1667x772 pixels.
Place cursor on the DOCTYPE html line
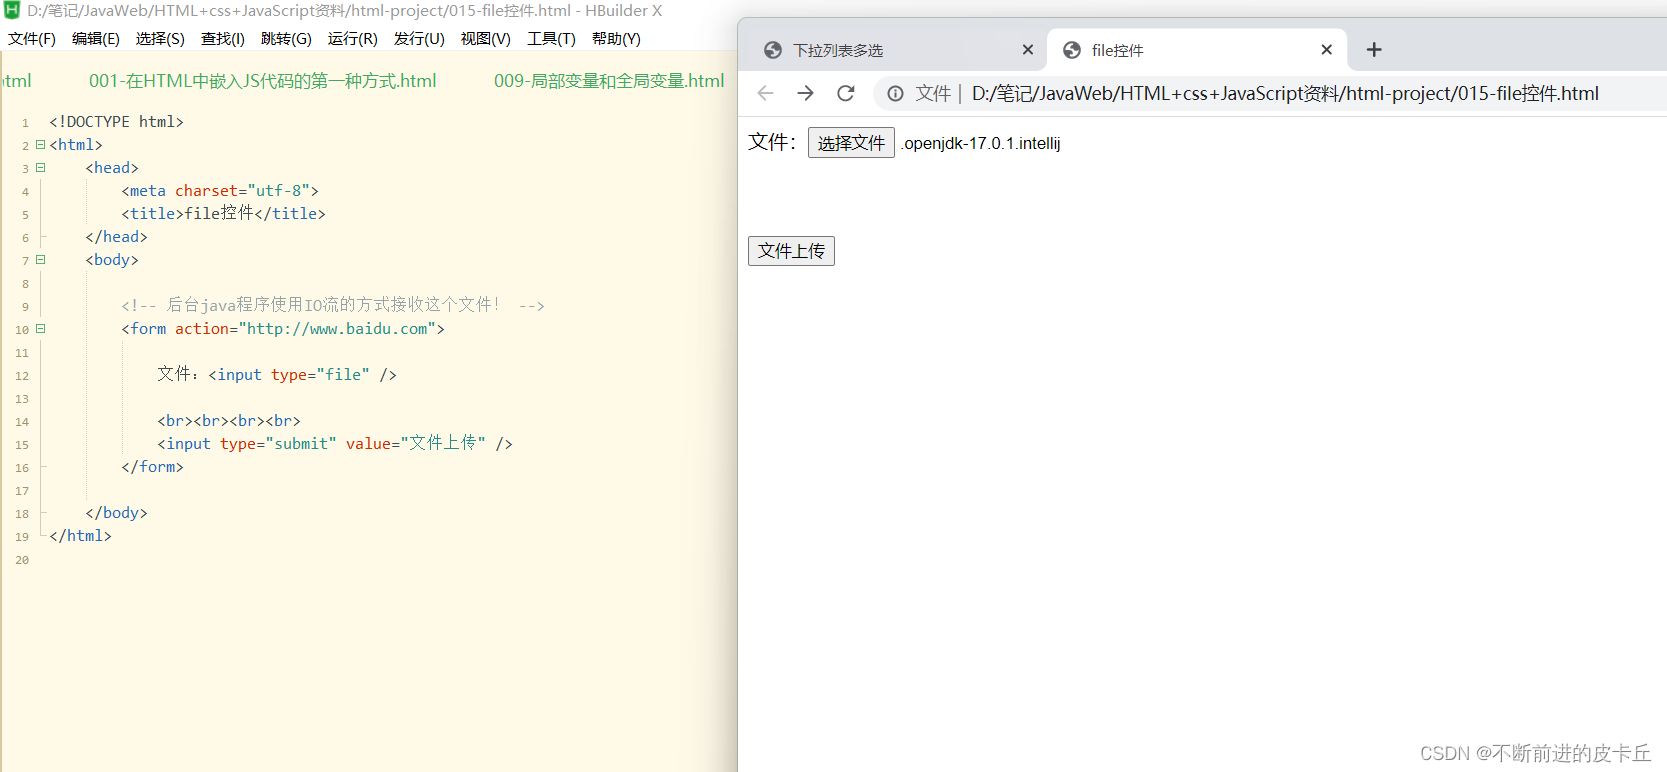(x=116, y=122)
